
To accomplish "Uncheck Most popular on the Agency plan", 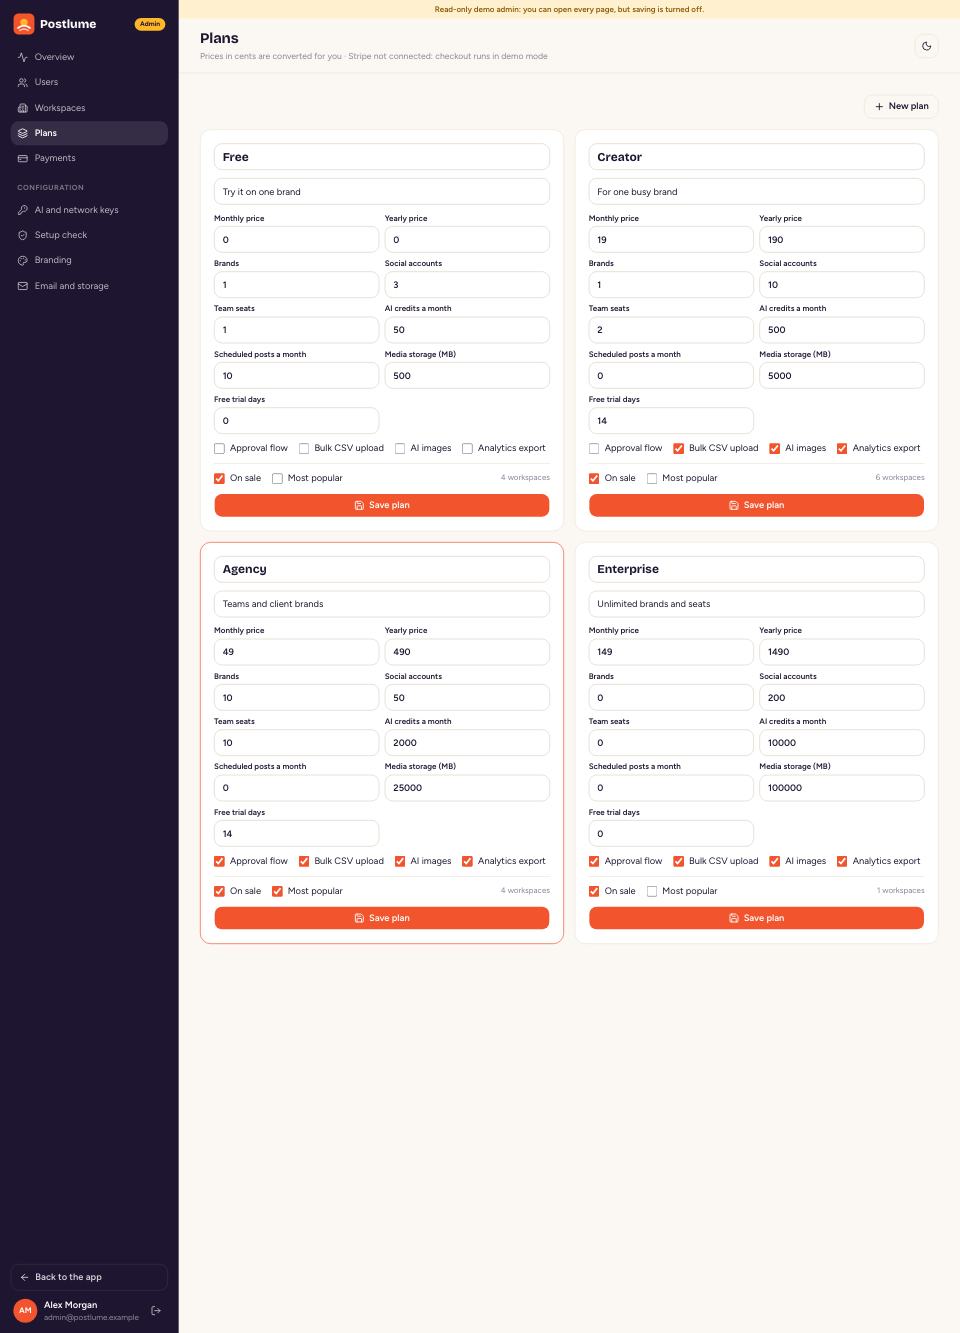I will [277, 891].
